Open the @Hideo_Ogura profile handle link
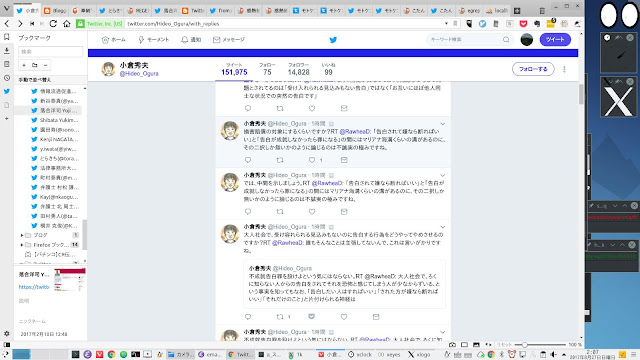The height and width of the screenshot is (360, 640). pos(139,73)
